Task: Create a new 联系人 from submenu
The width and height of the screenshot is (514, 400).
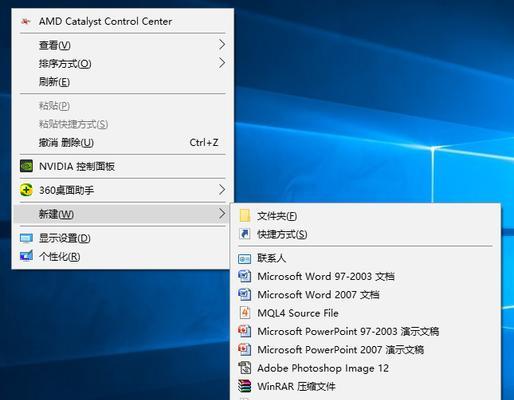Action: (365, 258)
